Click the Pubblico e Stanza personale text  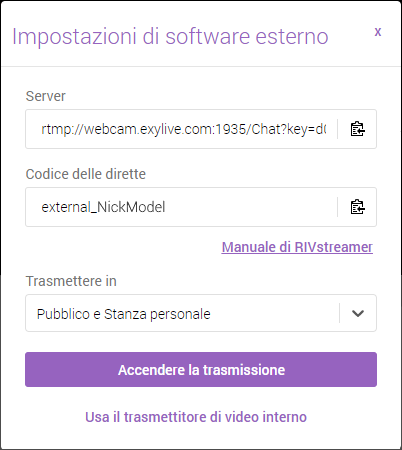point(124,314)
